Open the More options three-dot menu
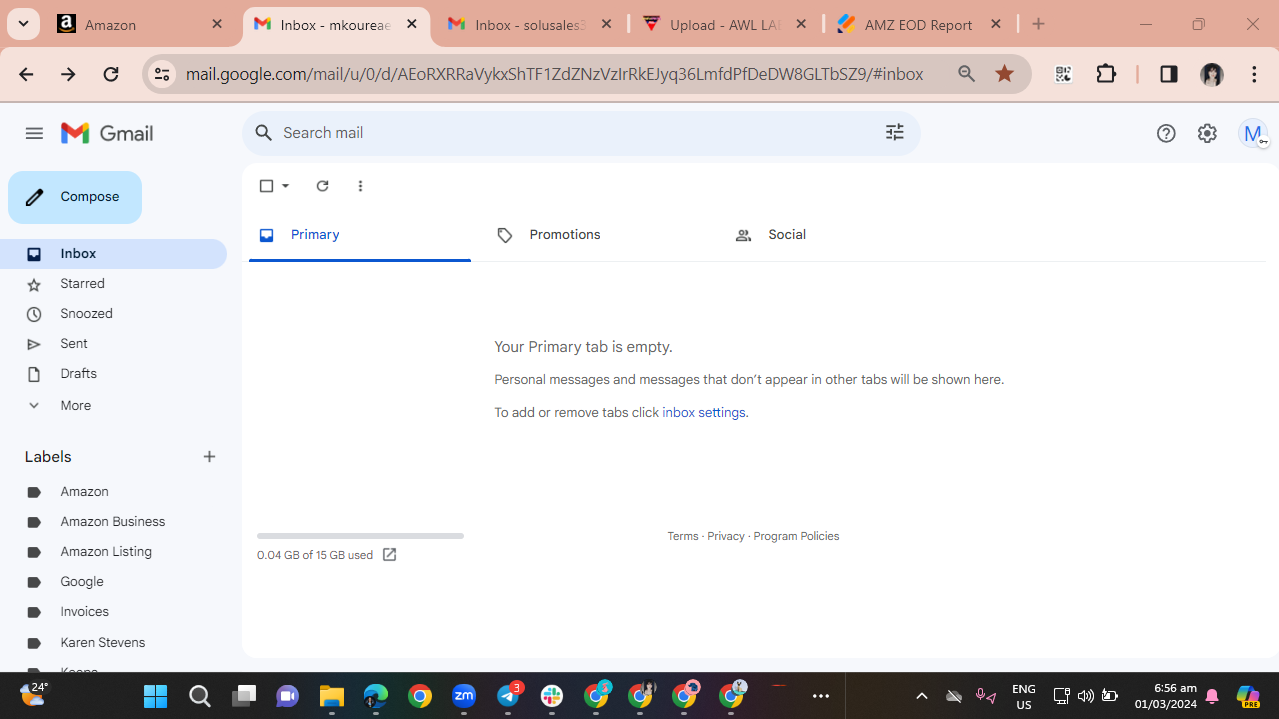 coord(360,186)
